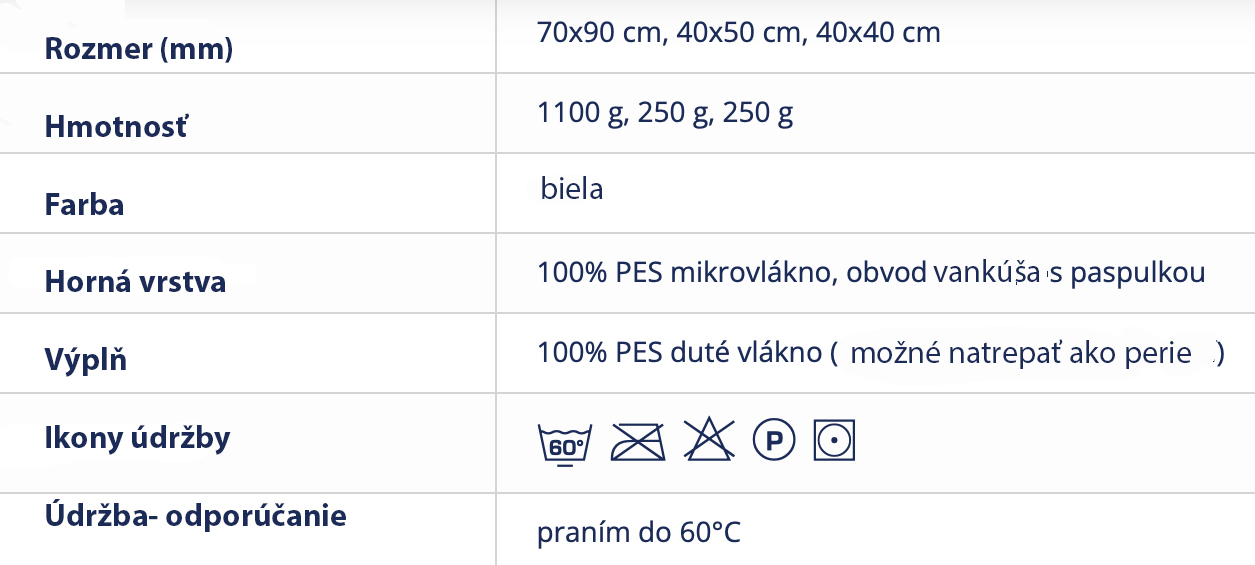The image size is (1255, 565).
Task: Select the Údržba- odporúčanie label
Action: pos(196,516)
